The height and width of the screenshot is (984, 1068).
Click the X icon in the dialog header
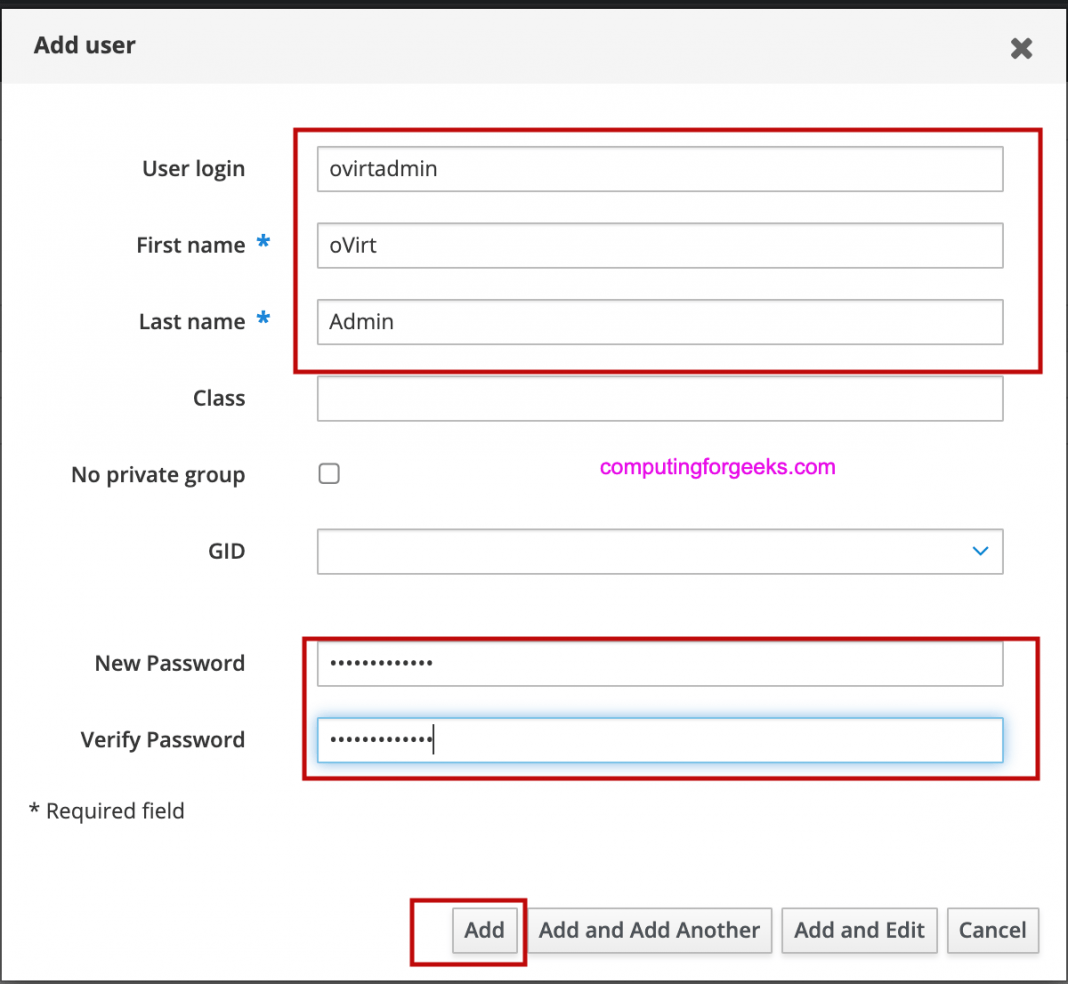coord(1021,48)
